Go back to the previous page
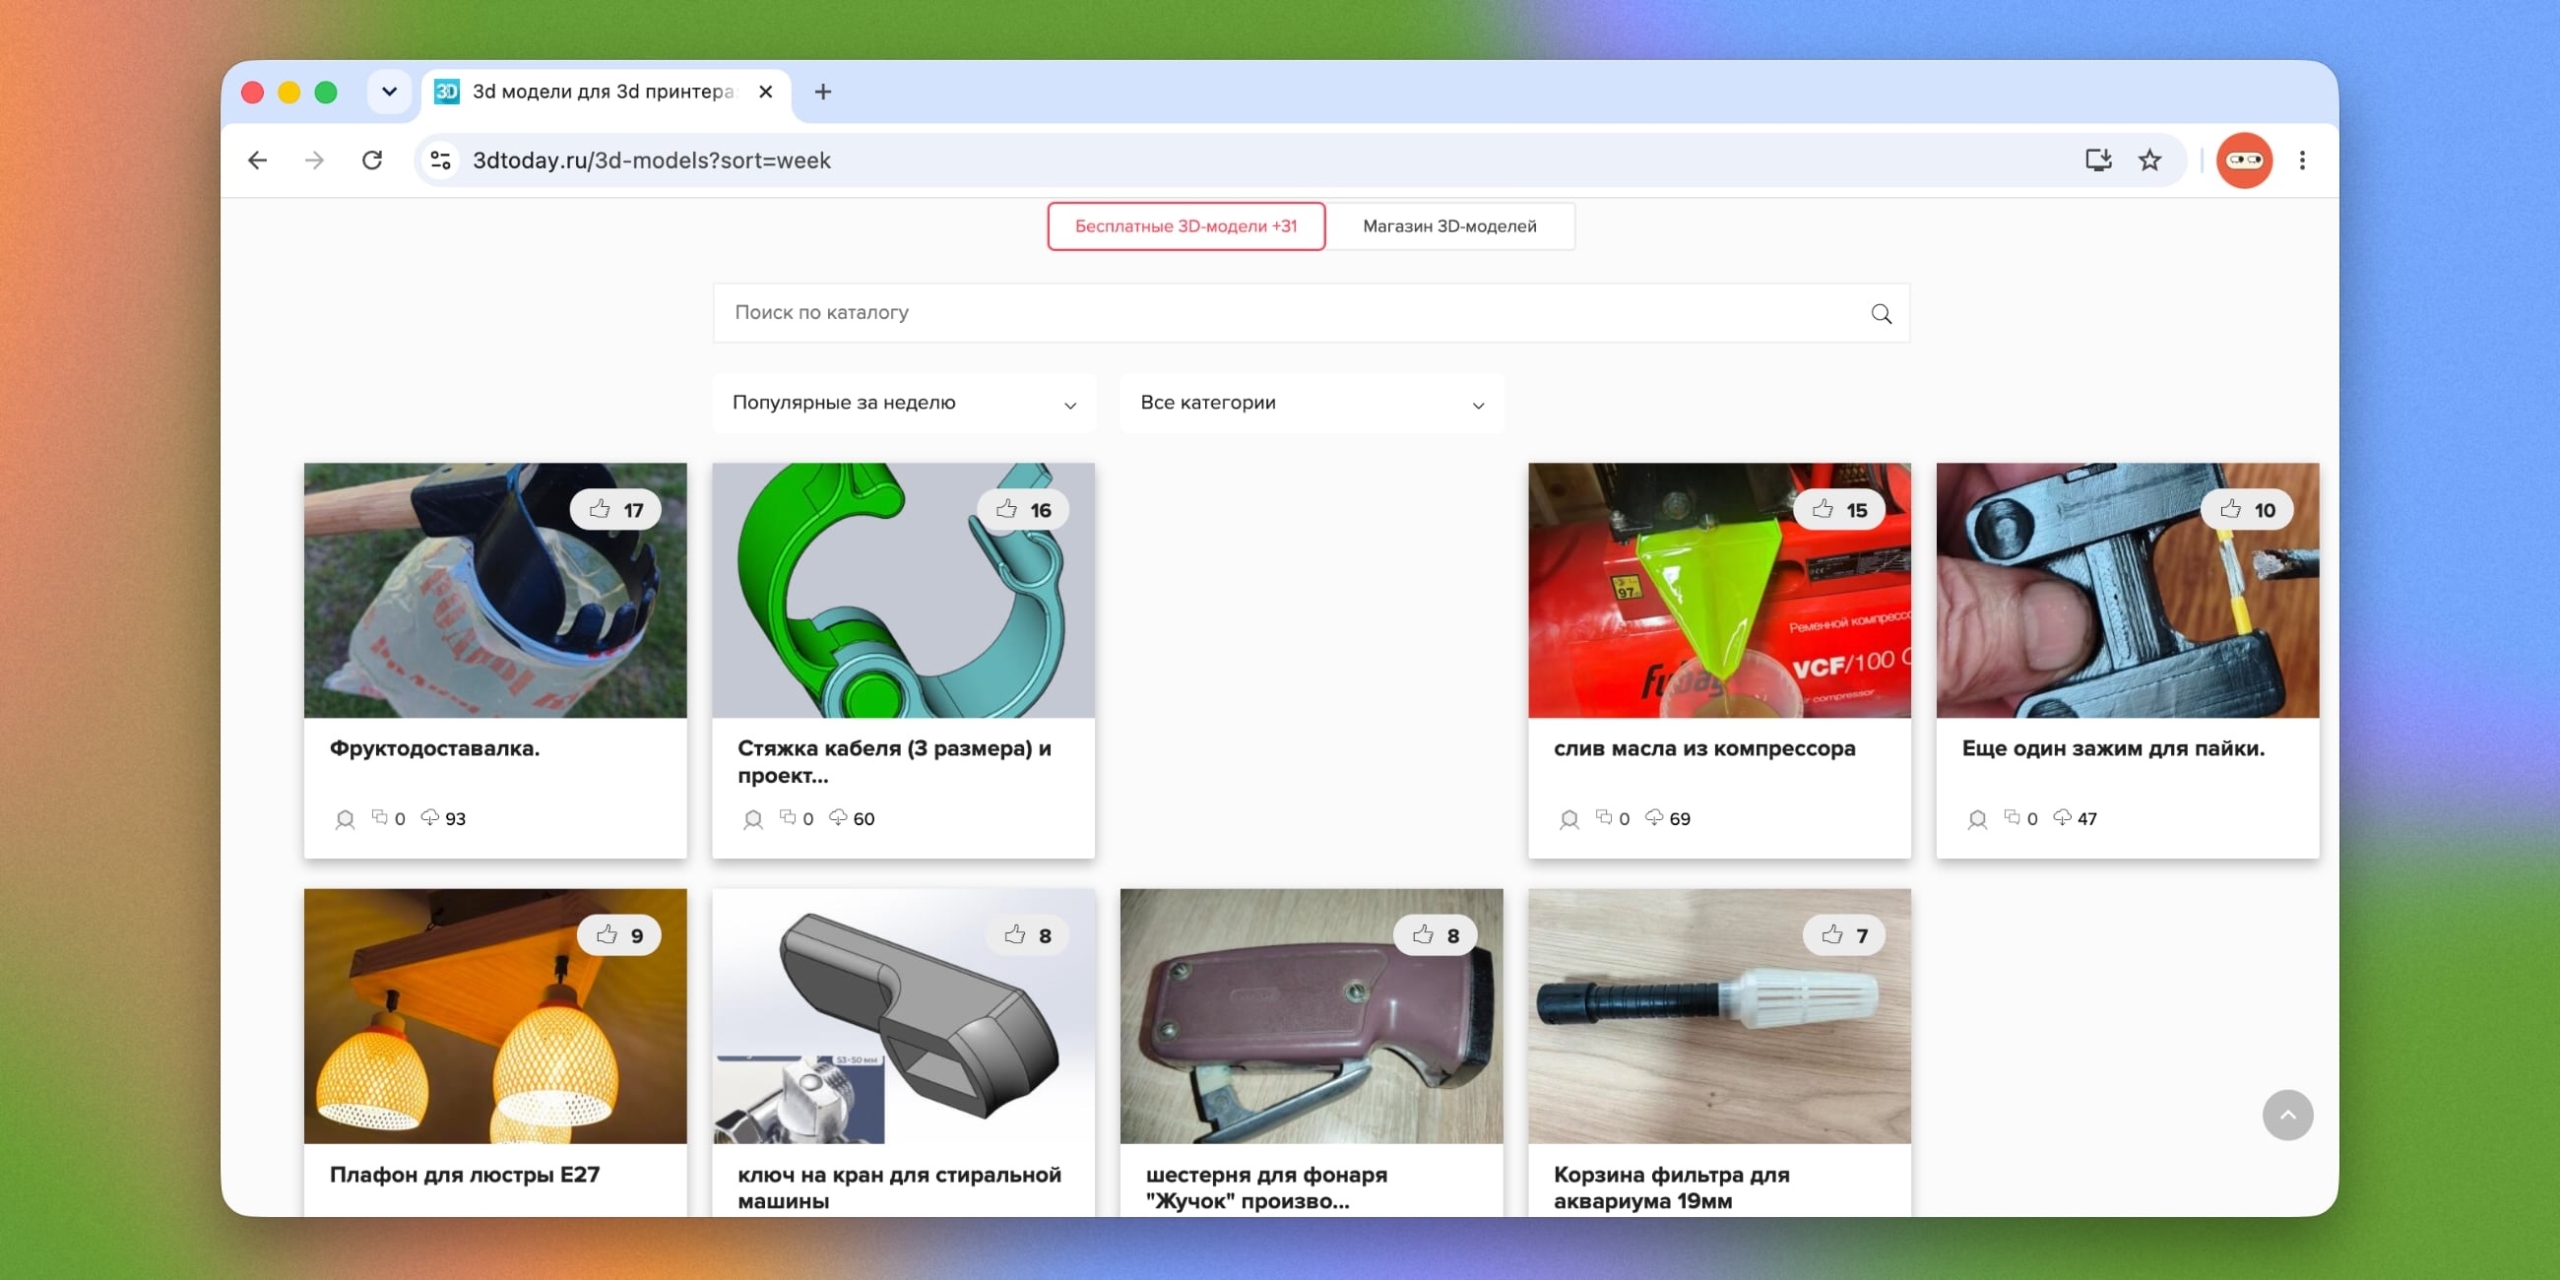Image resolution: width=2560 pixels, height=1280 pixels. coord(257,160)
